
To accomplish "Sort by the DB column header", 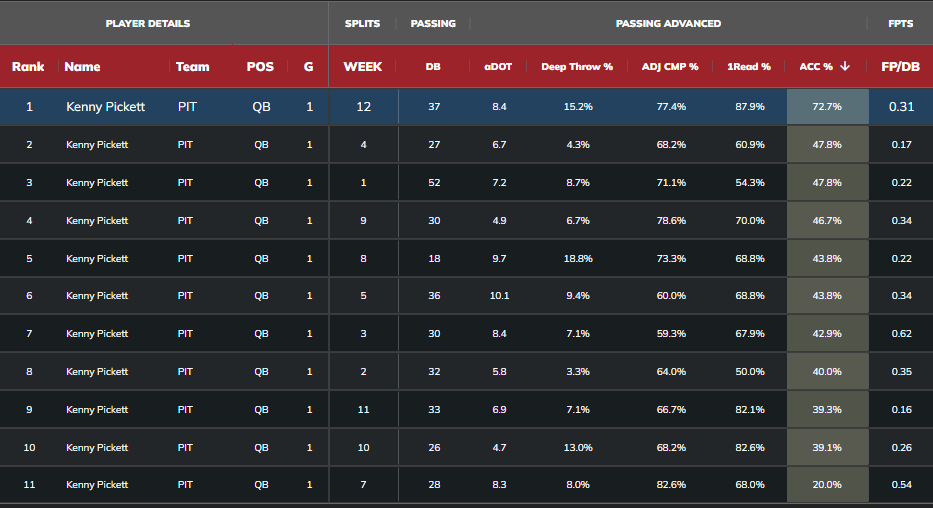I will (433, 67).
